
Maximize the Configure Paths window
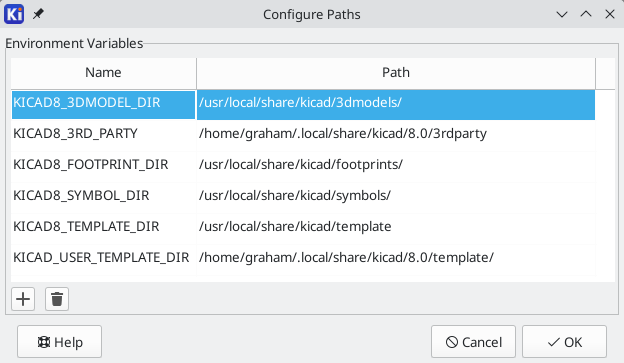(x=586, y=15)
